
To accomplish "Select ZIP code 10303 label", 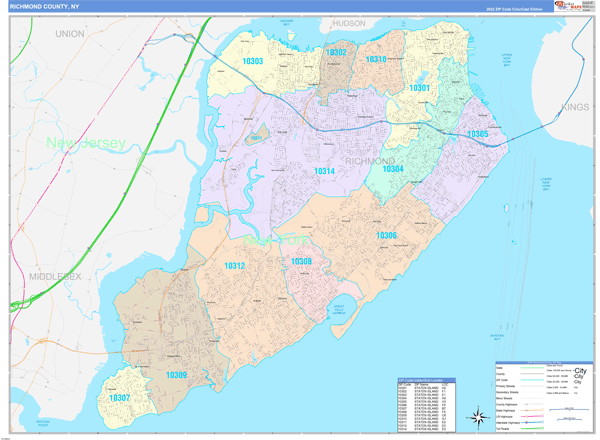I will (253, 62).
